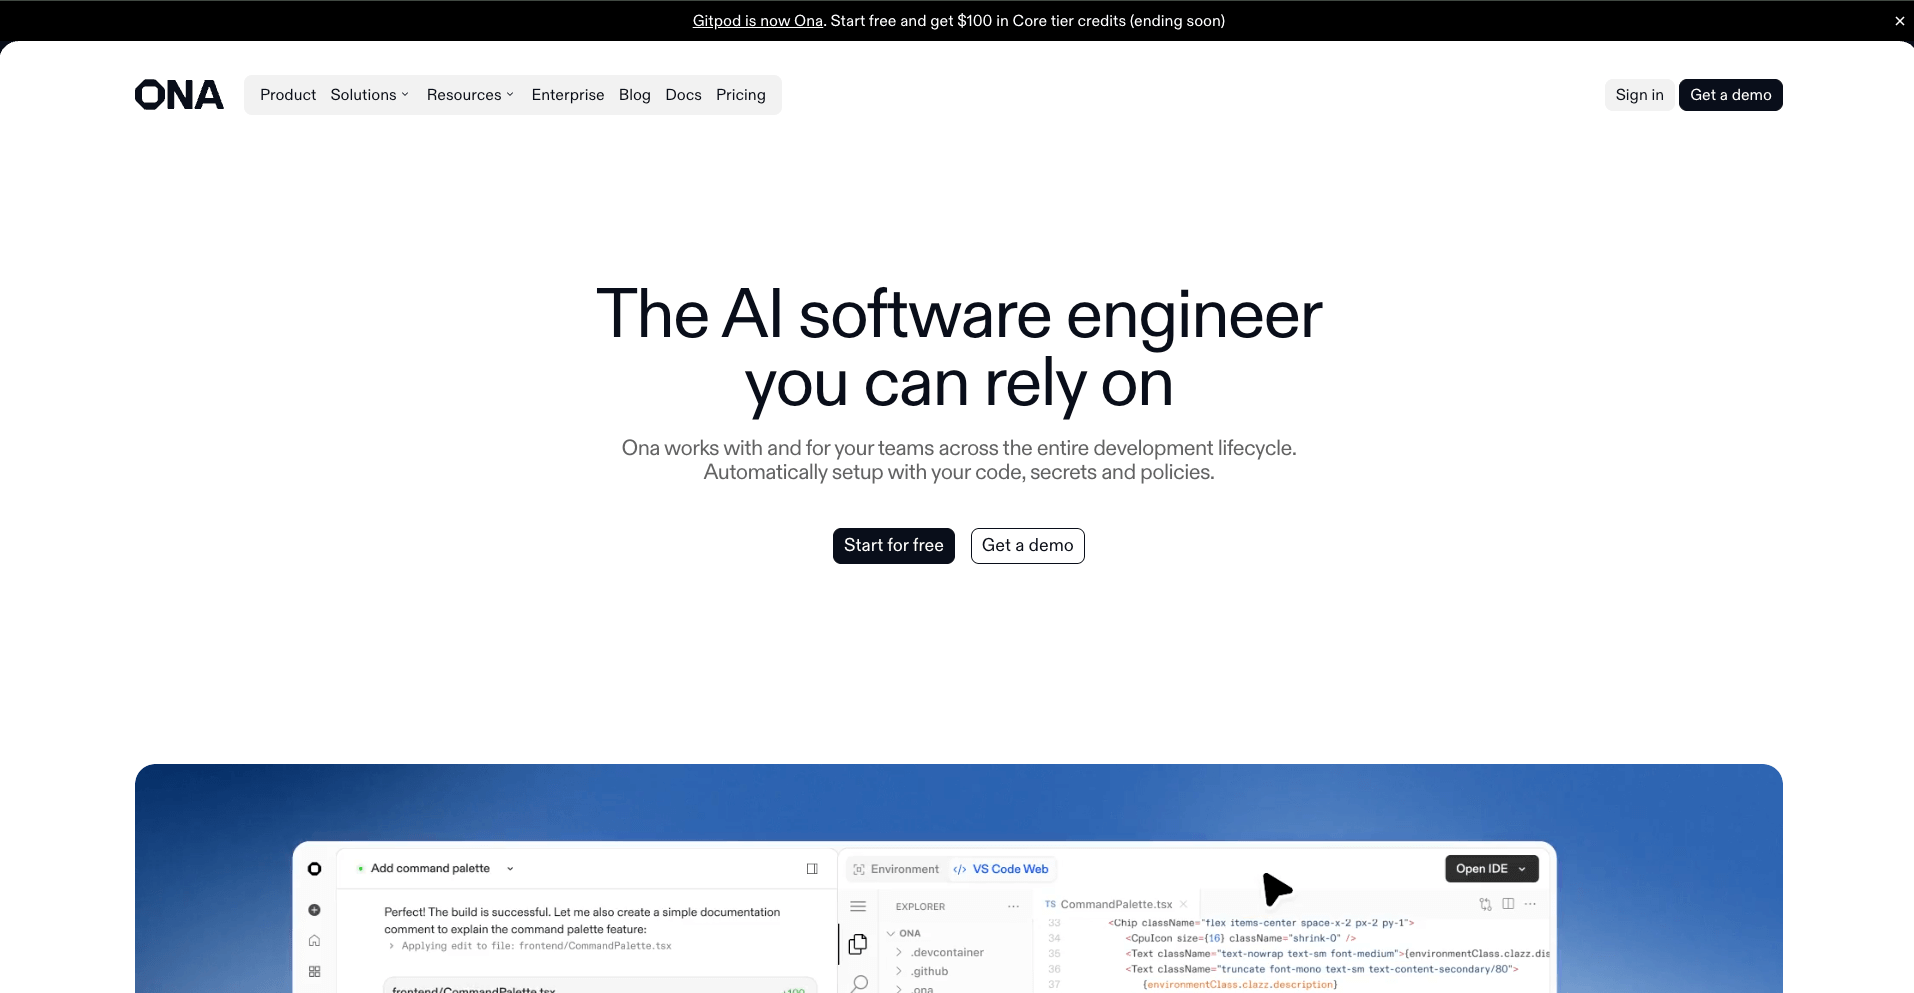Click the ONA logo in the navigation bar
Viewport: 1914px width, 993px height.
click(179, 94)
